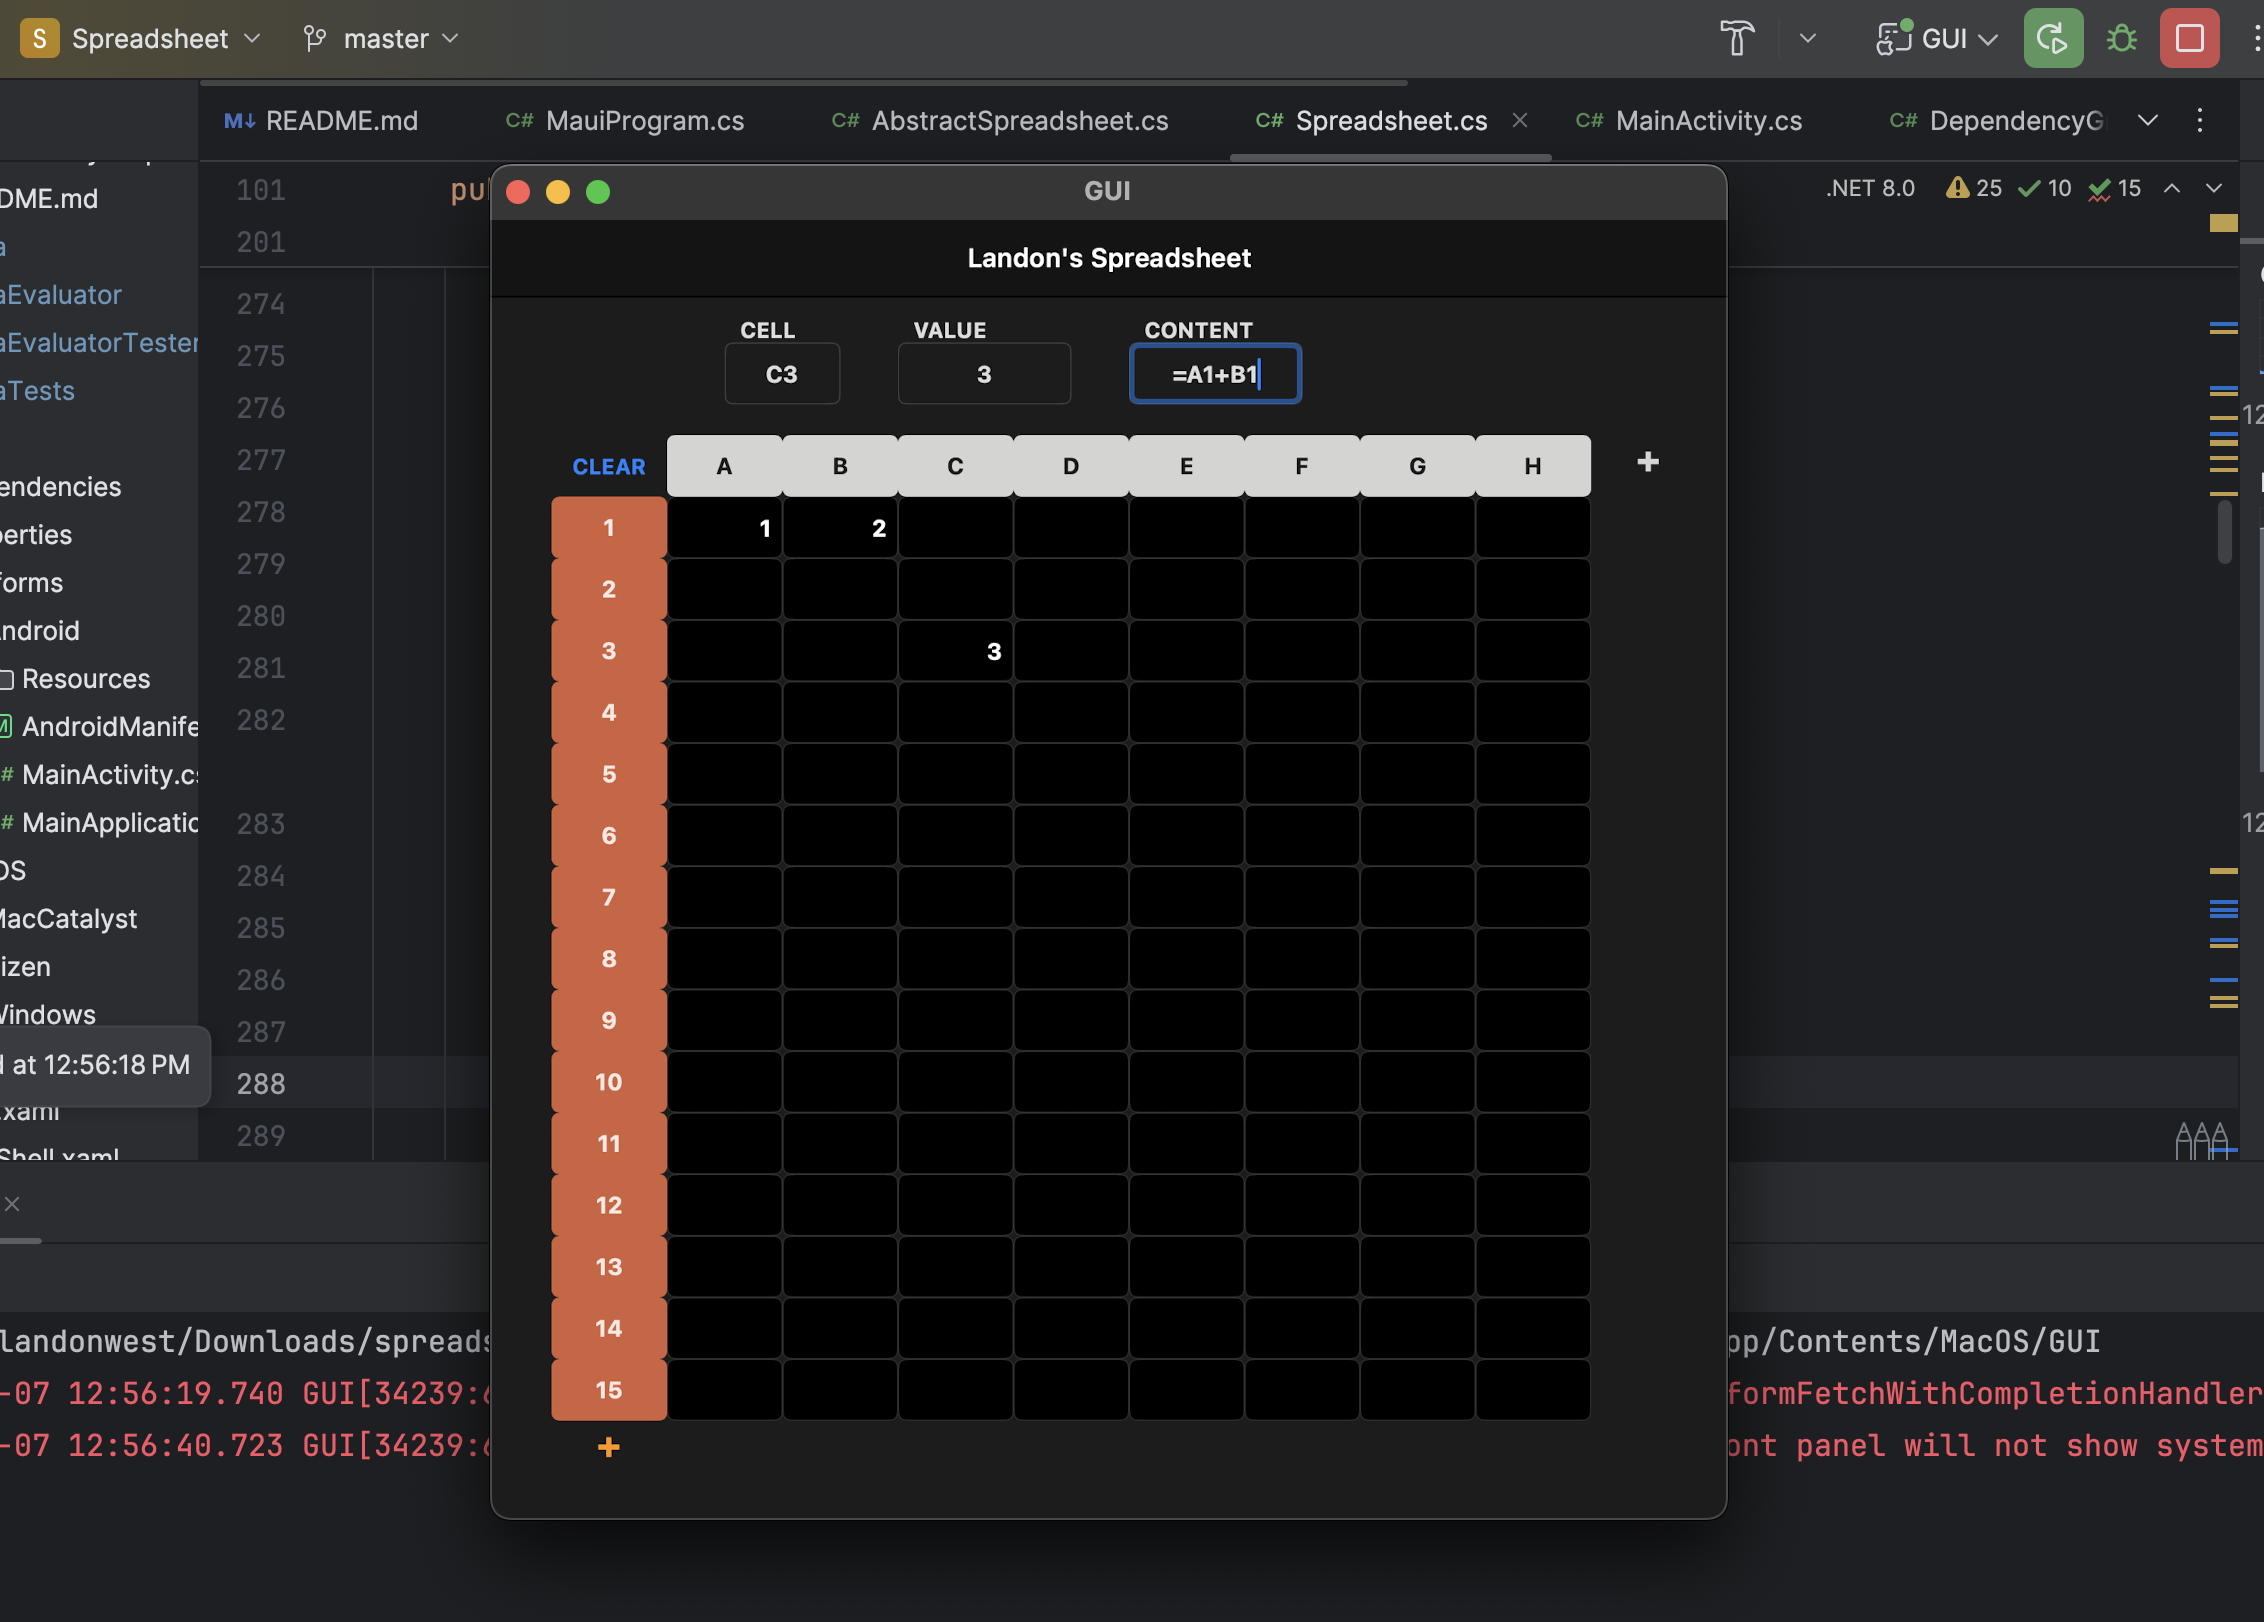Click the green checkmark inspection icon showing 10

pos(2042,188)
